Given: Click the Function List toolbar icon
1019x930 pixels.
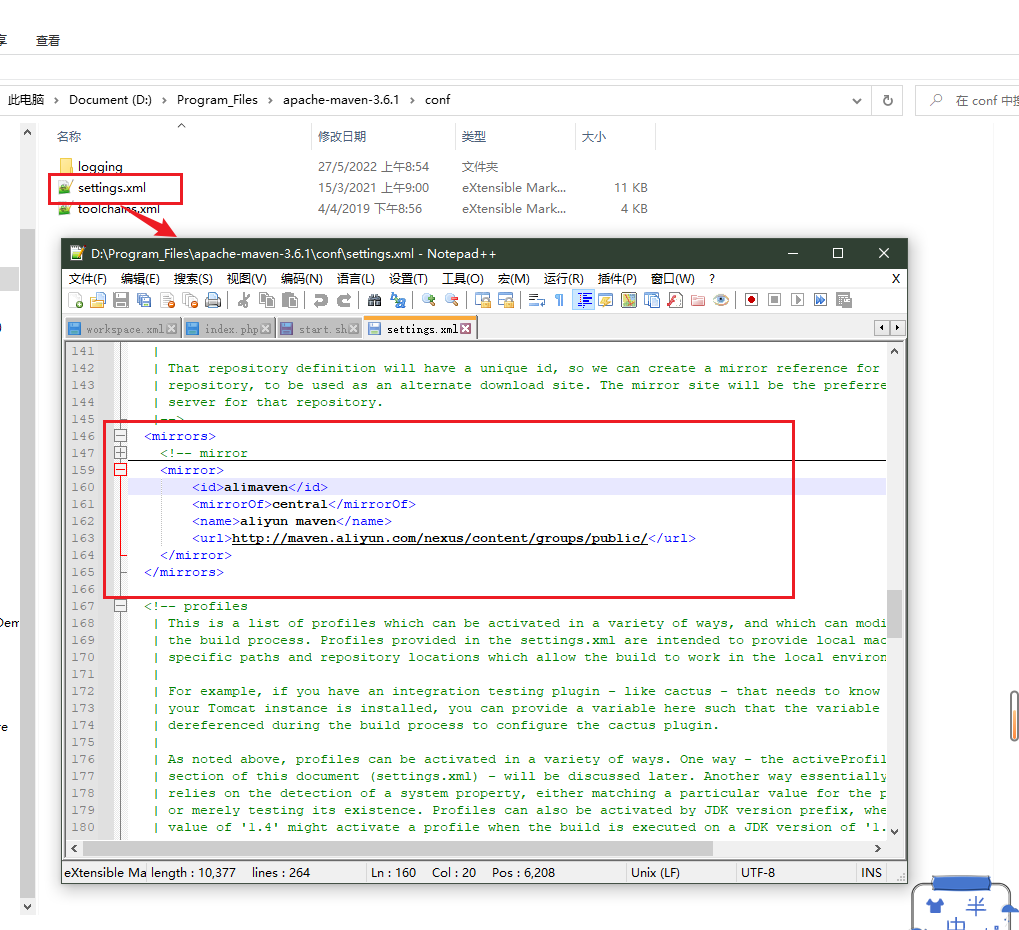Looking at the screenshot, I should pyautogui.click(x=675, y=300).
